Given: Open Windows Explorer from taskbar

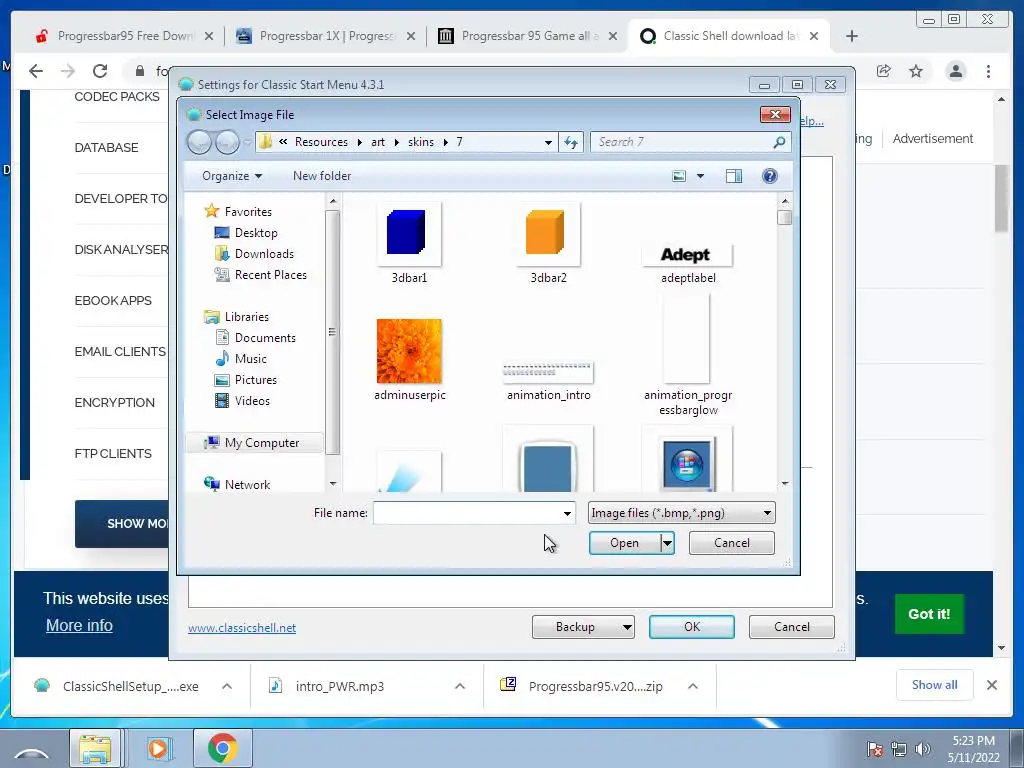Looking at the screenshot, I should pyautogui.click(x=95, y=748).
